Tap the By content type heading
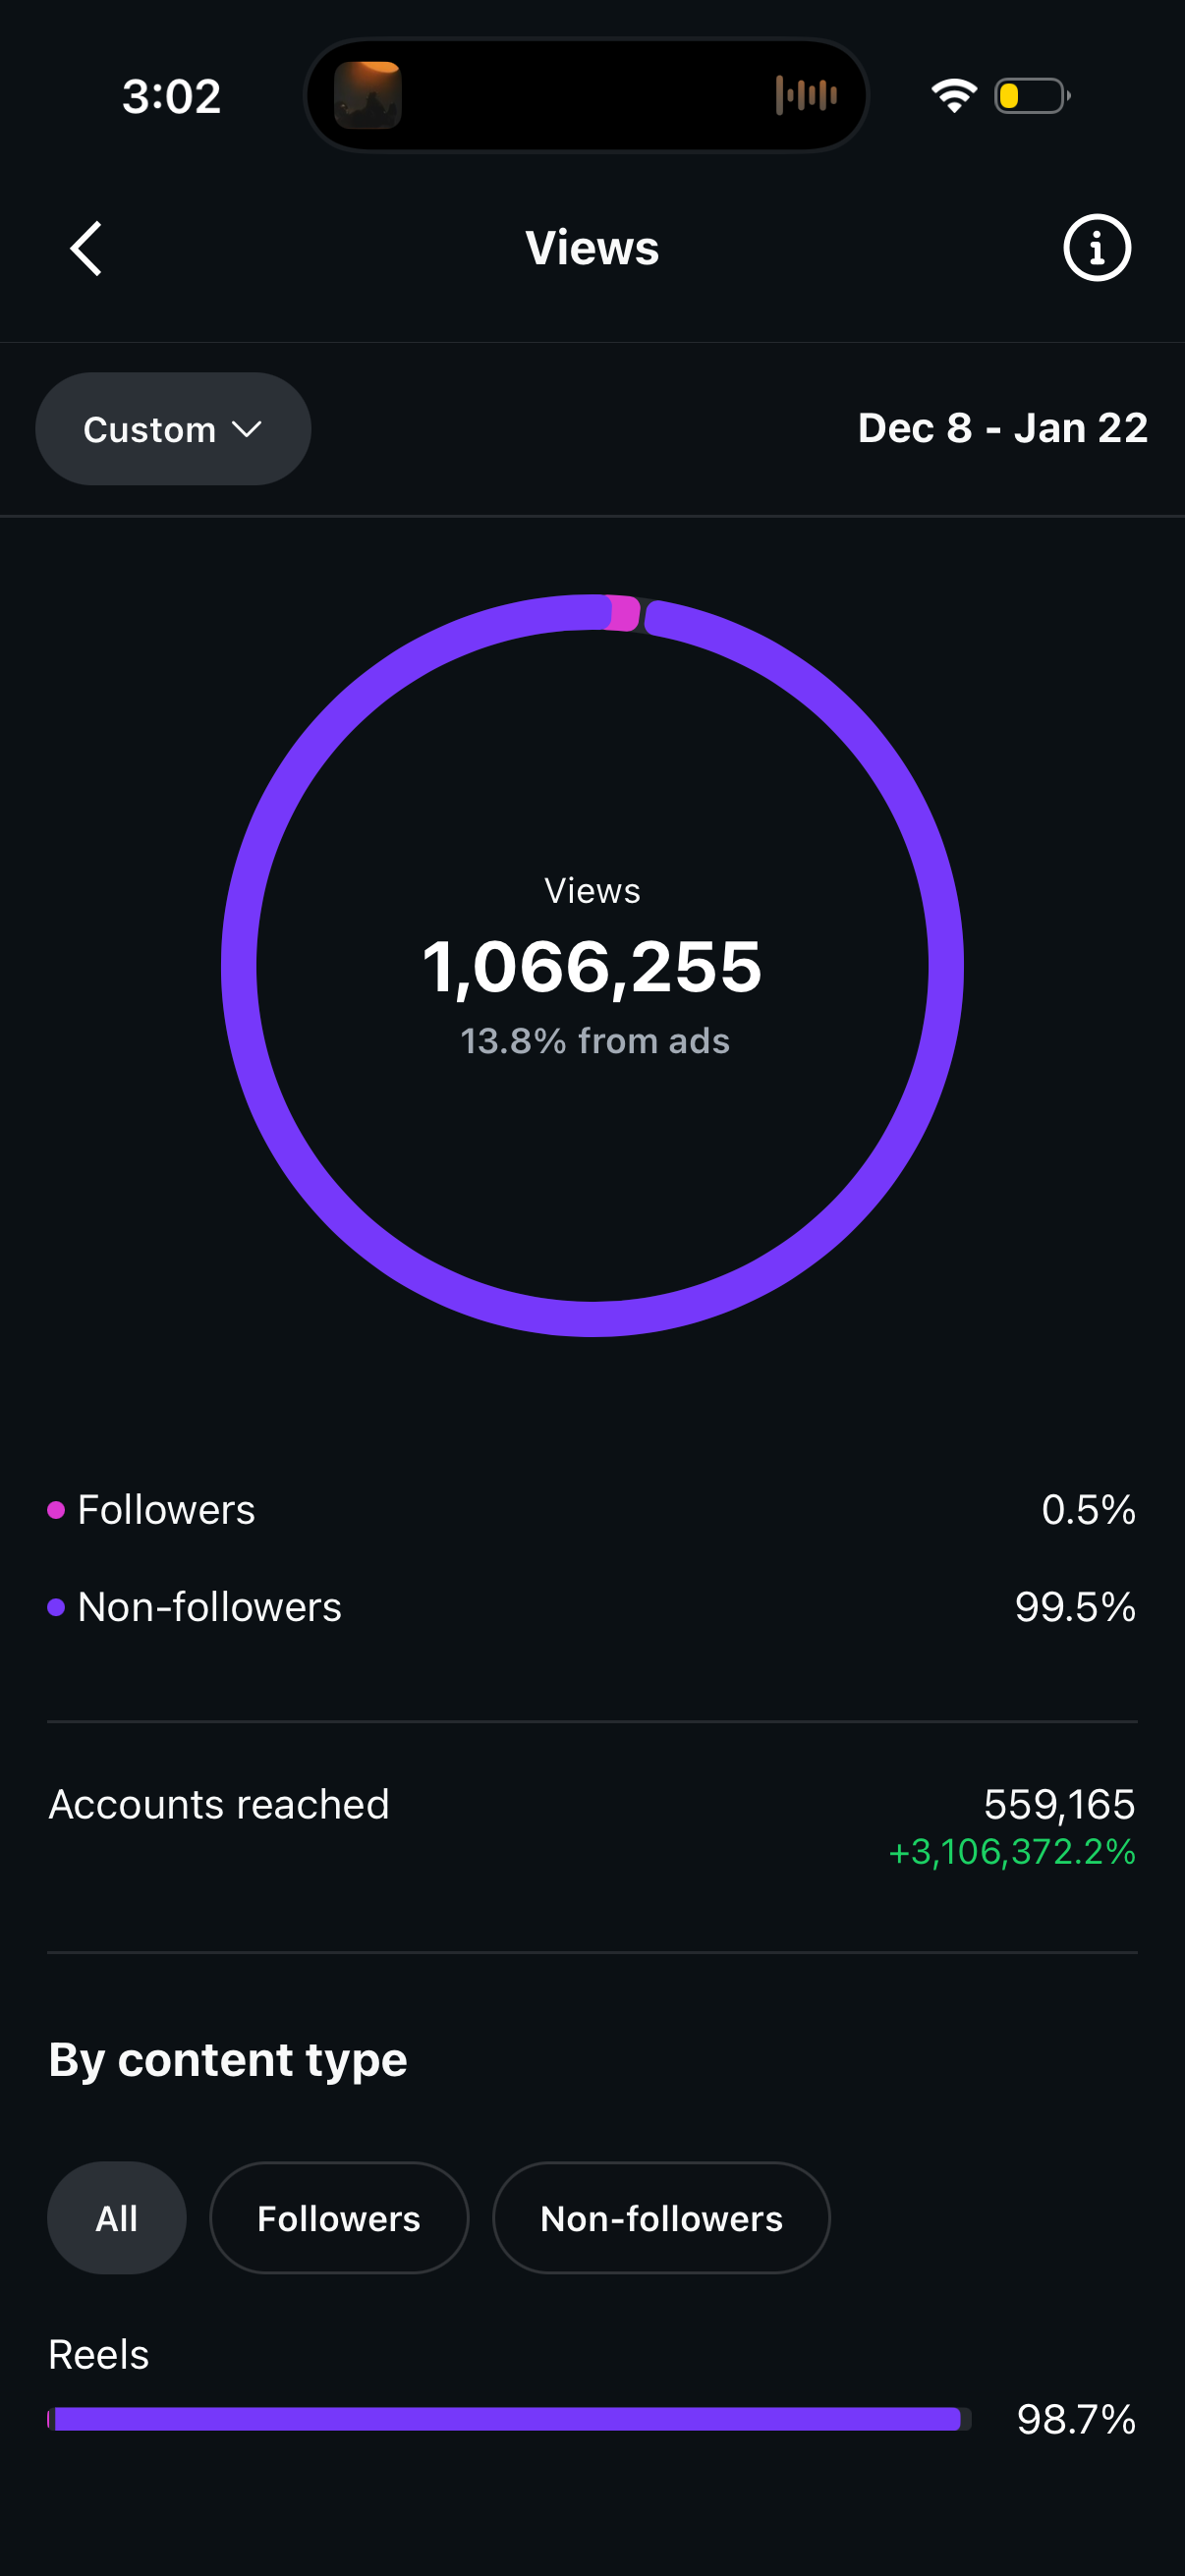This screenshot has height=2576, width=1185. [228, 2060]
